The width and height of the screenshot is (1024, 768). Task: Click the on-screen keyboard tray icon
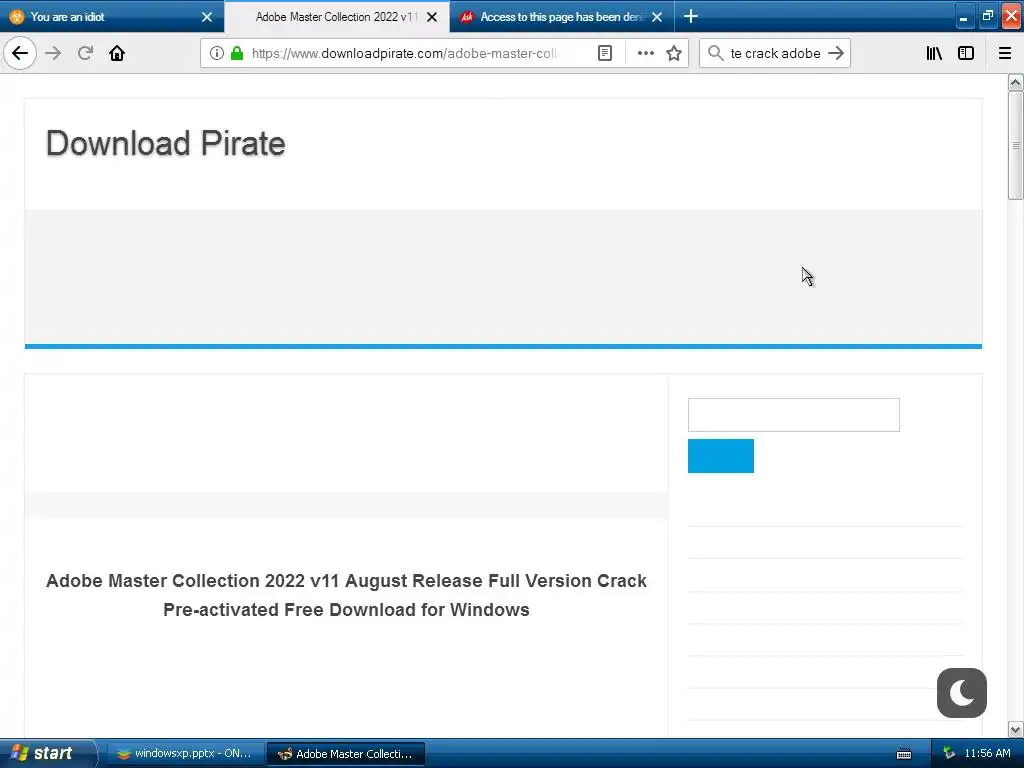(904, 754)
